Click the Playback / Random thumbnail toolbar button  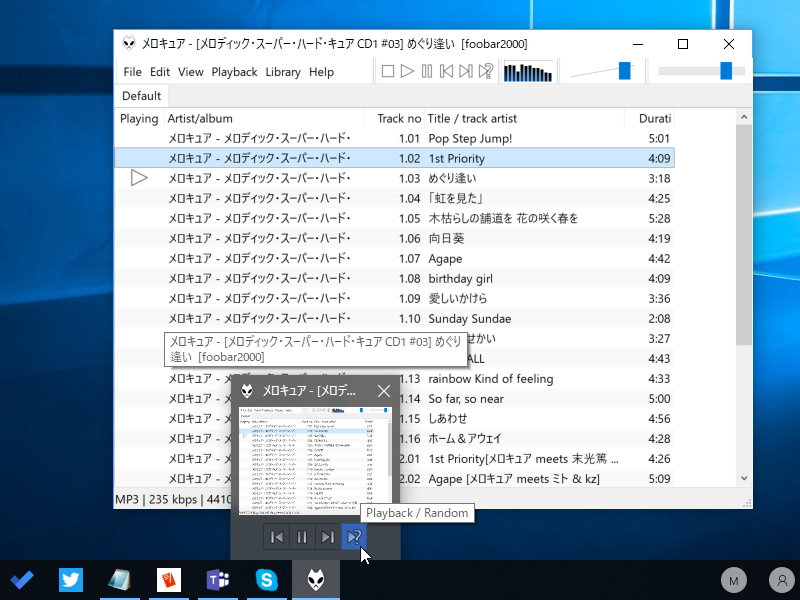(354, 537)
